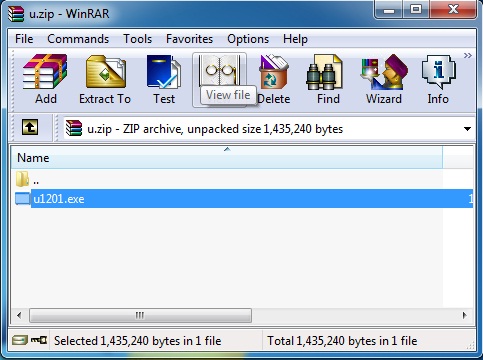Launch the Wizard tool

(x=384, y=80)
